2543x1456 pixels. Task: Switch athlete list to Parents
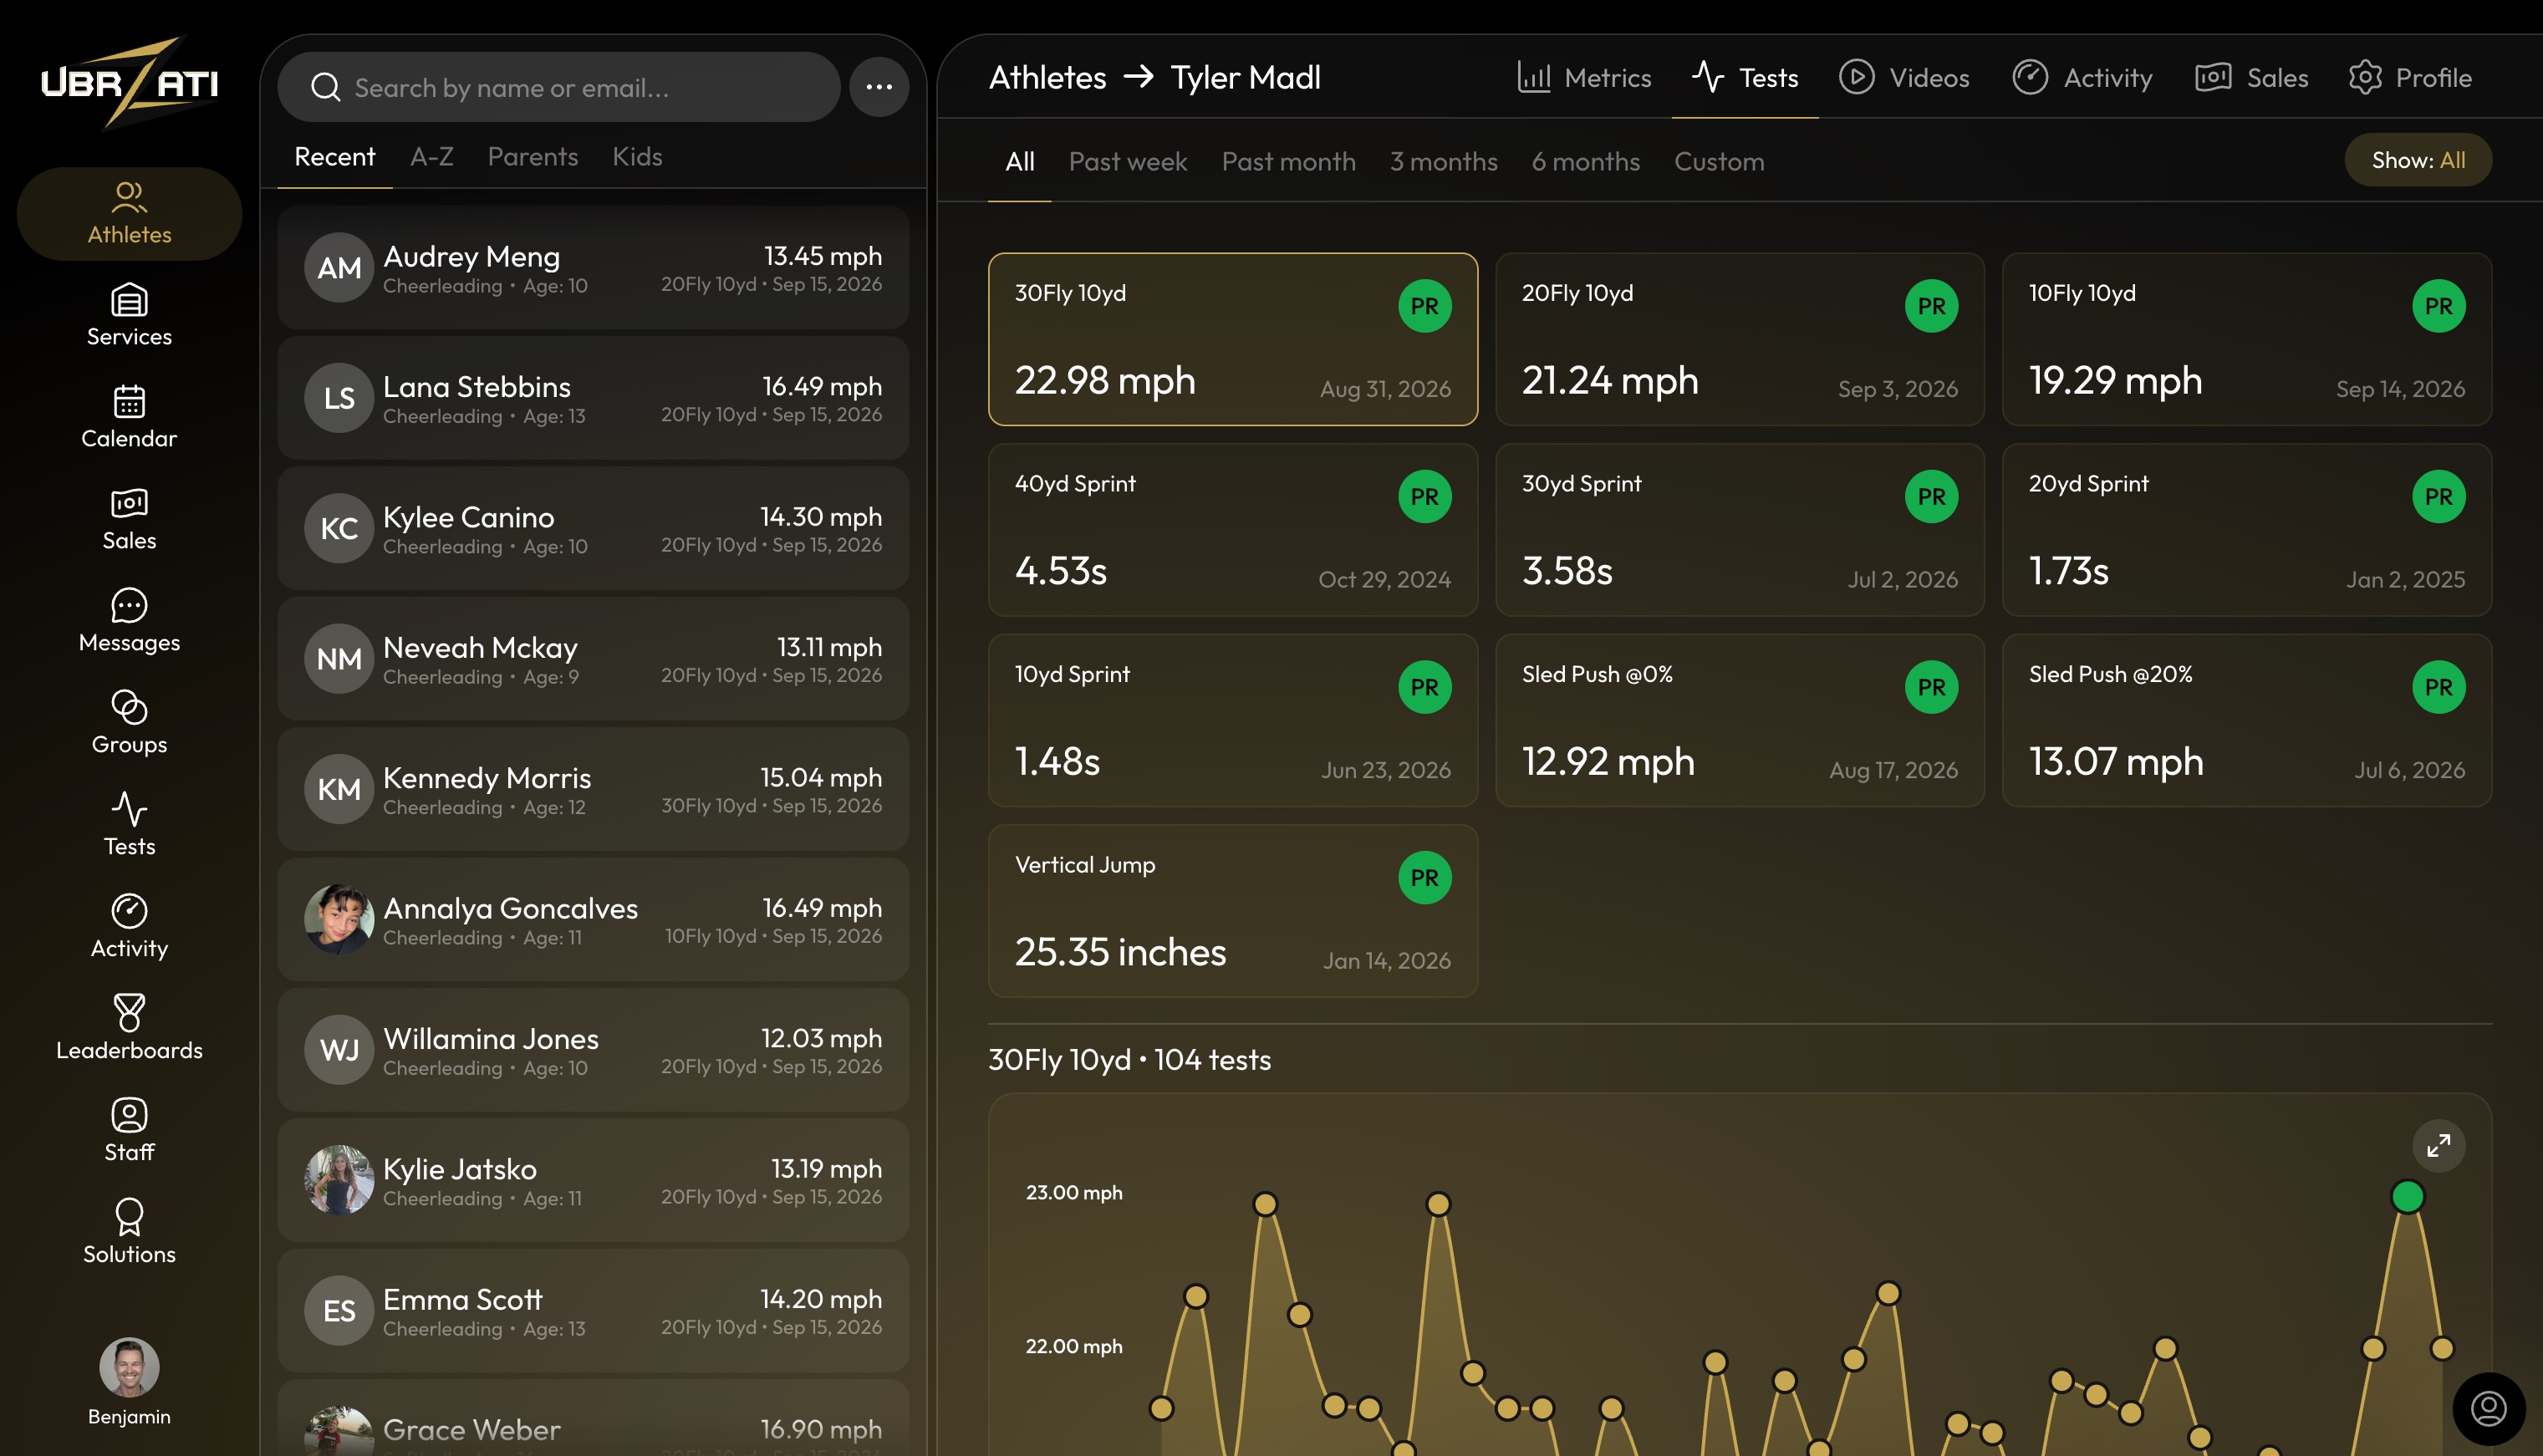pos(532,156)
